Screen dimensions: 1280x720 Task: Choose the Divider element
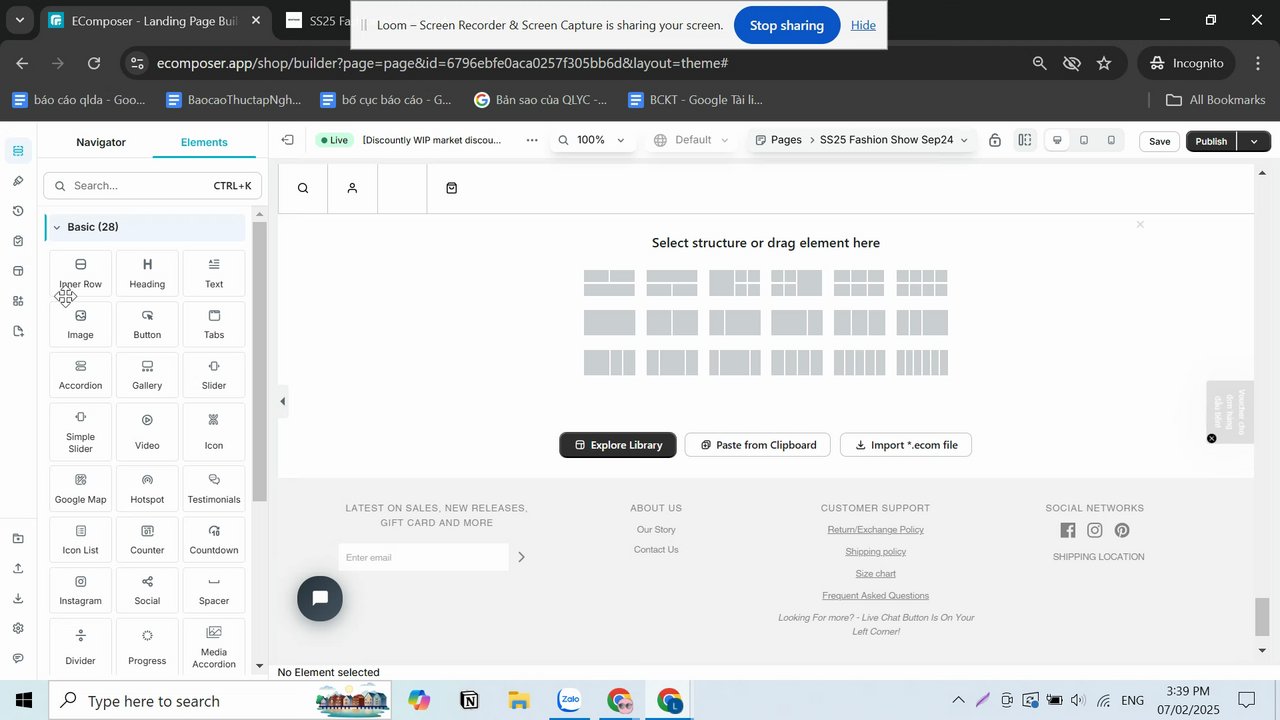click(80, 647)
